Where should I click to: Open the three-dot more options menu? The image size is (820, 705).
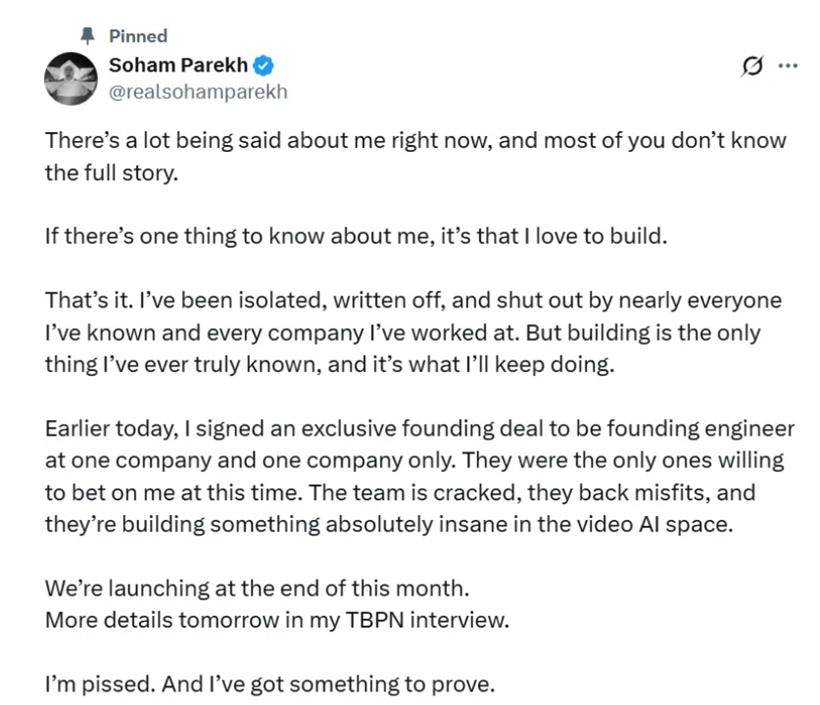(x=788, y=66)
